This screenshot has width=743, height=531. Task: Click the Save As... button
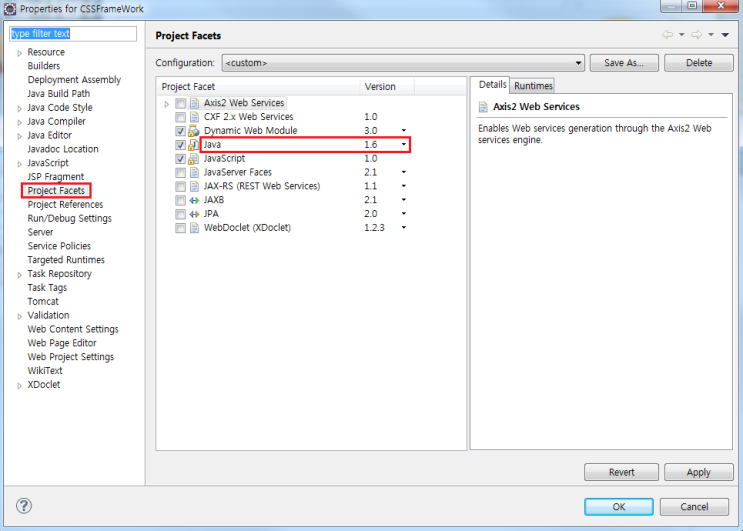click(x=624, y=63)
